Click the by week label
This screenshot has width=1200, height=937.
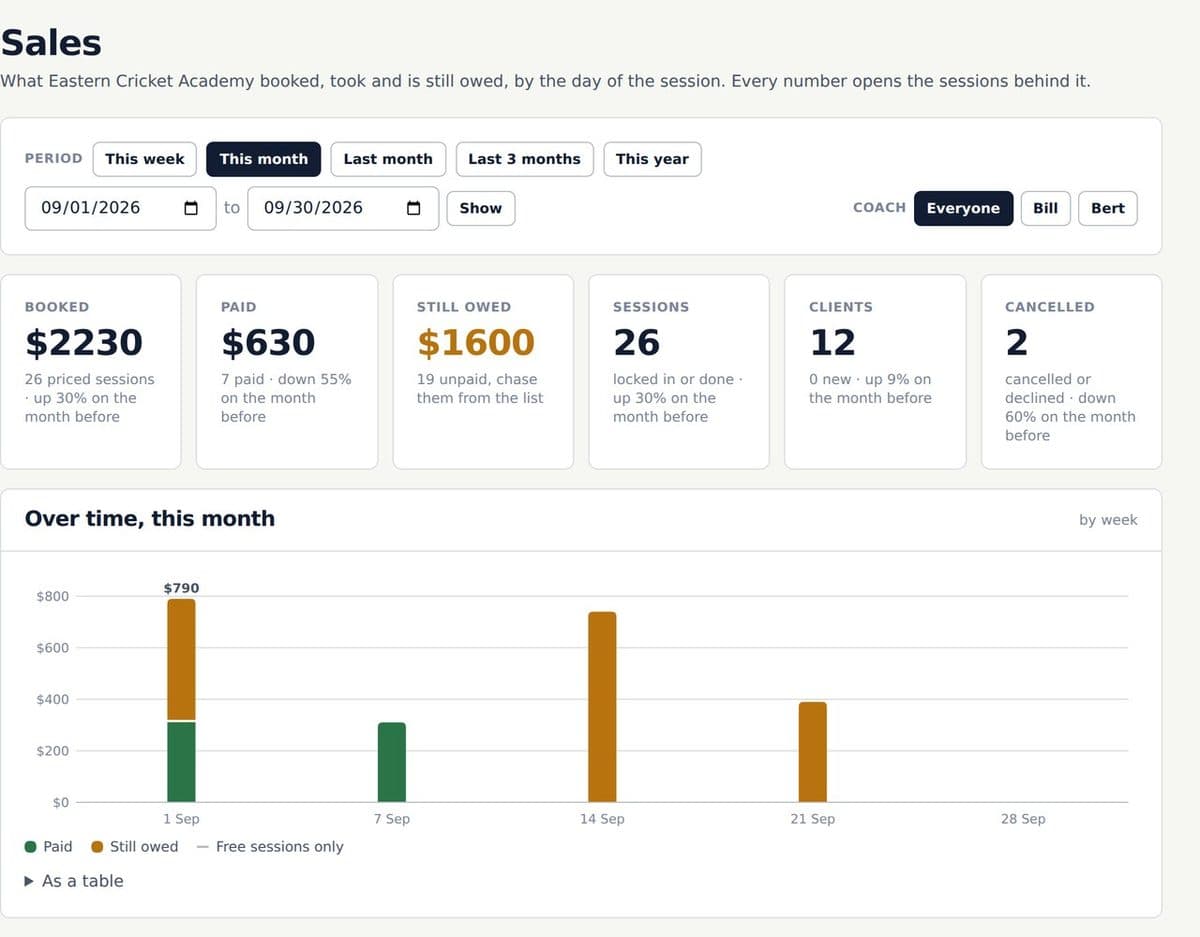tap(1108, 520)
